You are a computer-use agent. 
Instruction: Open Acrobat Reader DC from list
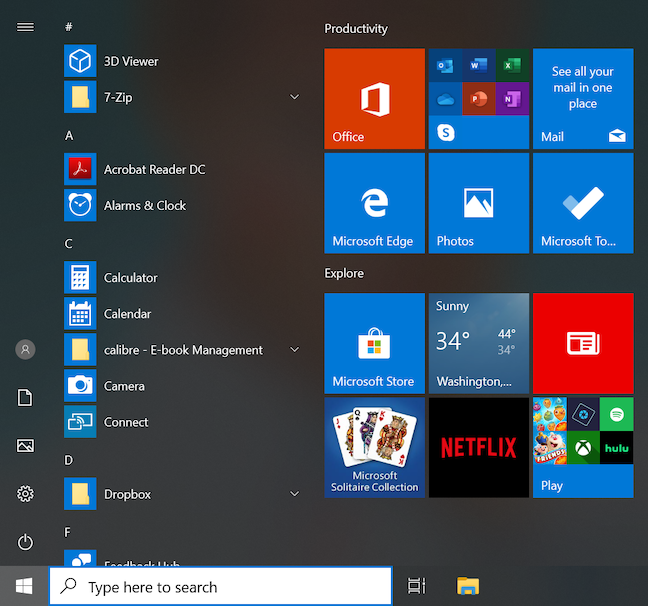[154, 170]
